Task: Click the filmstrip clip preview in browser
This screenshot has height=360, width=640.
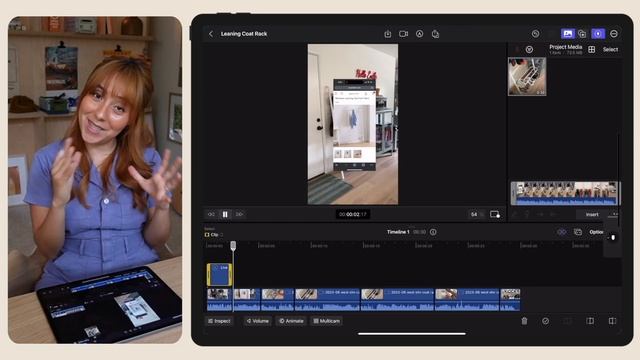Action: click(x=565, y=193)
